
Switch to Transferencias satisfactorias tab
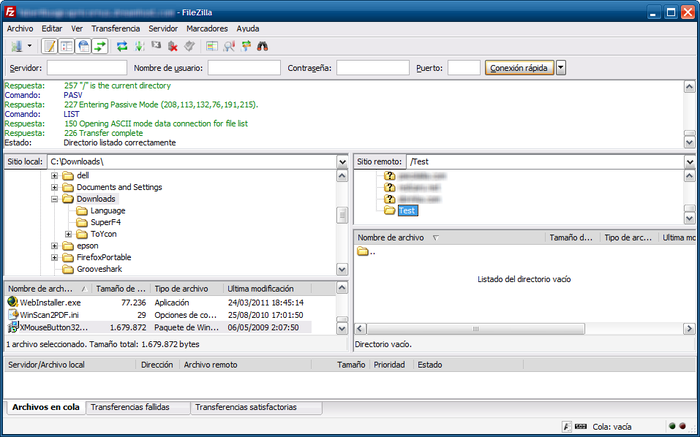pos(256,407)
